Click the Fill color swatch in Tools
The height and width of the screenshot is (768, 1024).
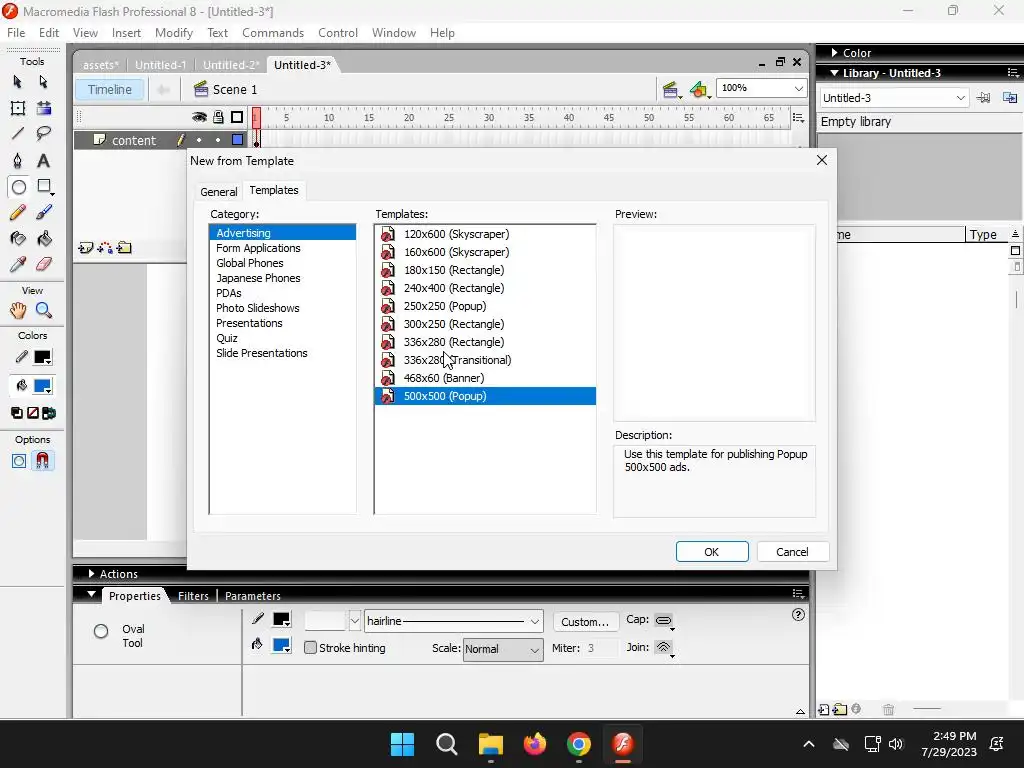[42, 386]
